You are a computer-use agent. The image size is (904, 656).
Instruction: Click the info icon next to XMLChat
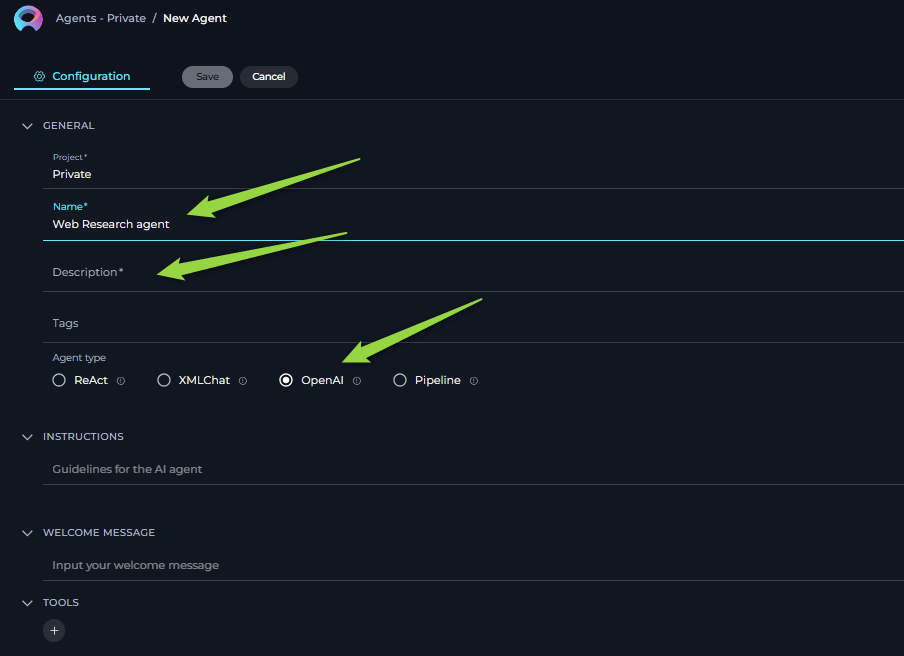(x=243, y=381)
